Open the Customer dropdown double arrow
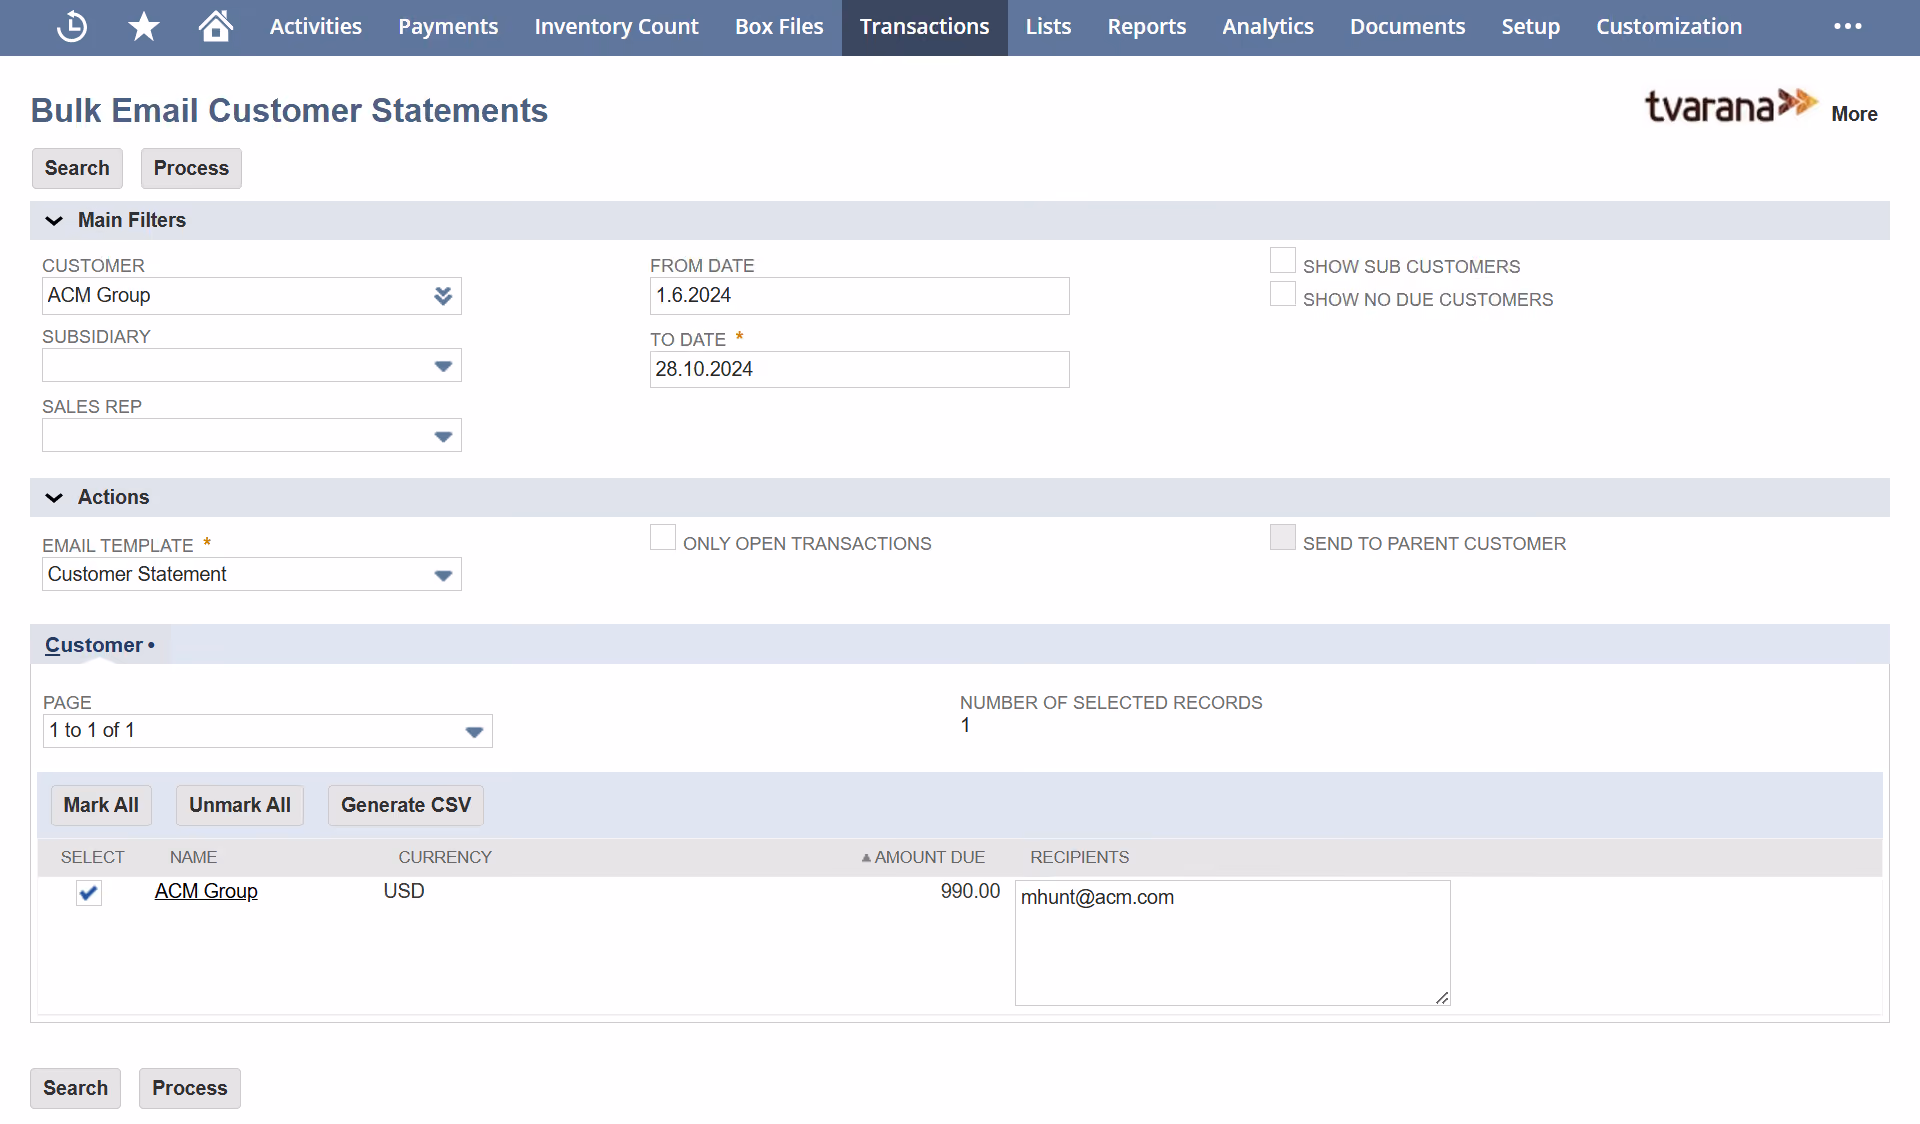 click(443, 296)
